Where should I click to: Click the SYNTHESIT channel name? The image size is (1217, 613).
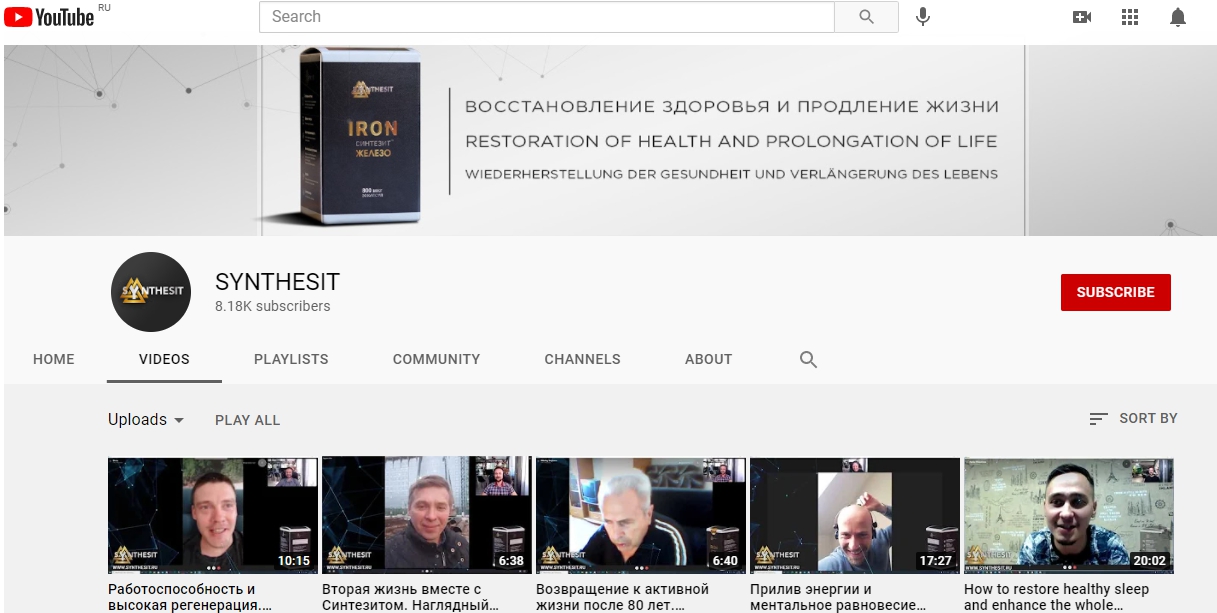coord(278,282)
